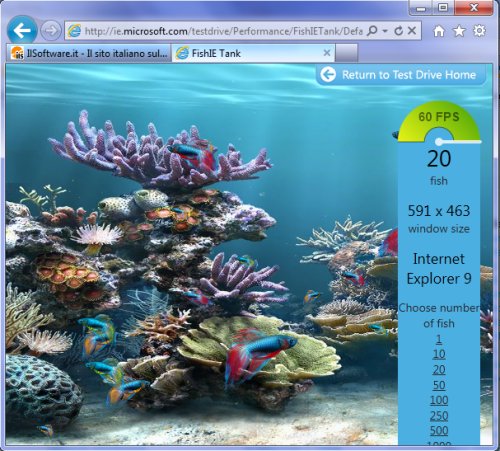The image size is (500, 451).
Task: Switch to the IlSoftware.it tab
Action: pyautogui.click(x=88, y=53)
